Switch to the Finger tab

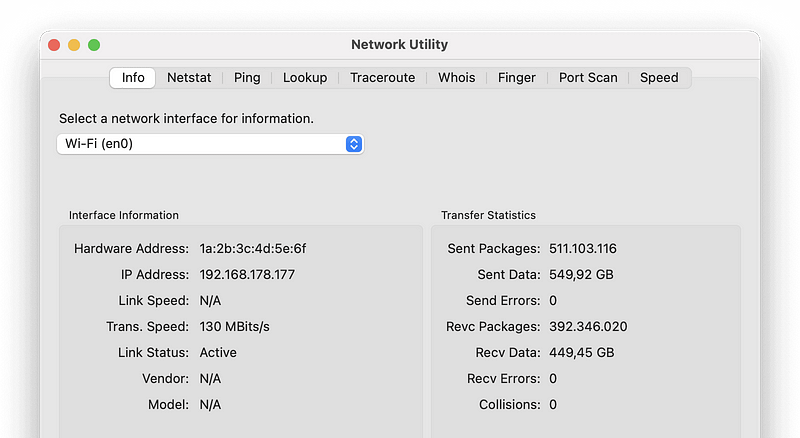(517, 78)
